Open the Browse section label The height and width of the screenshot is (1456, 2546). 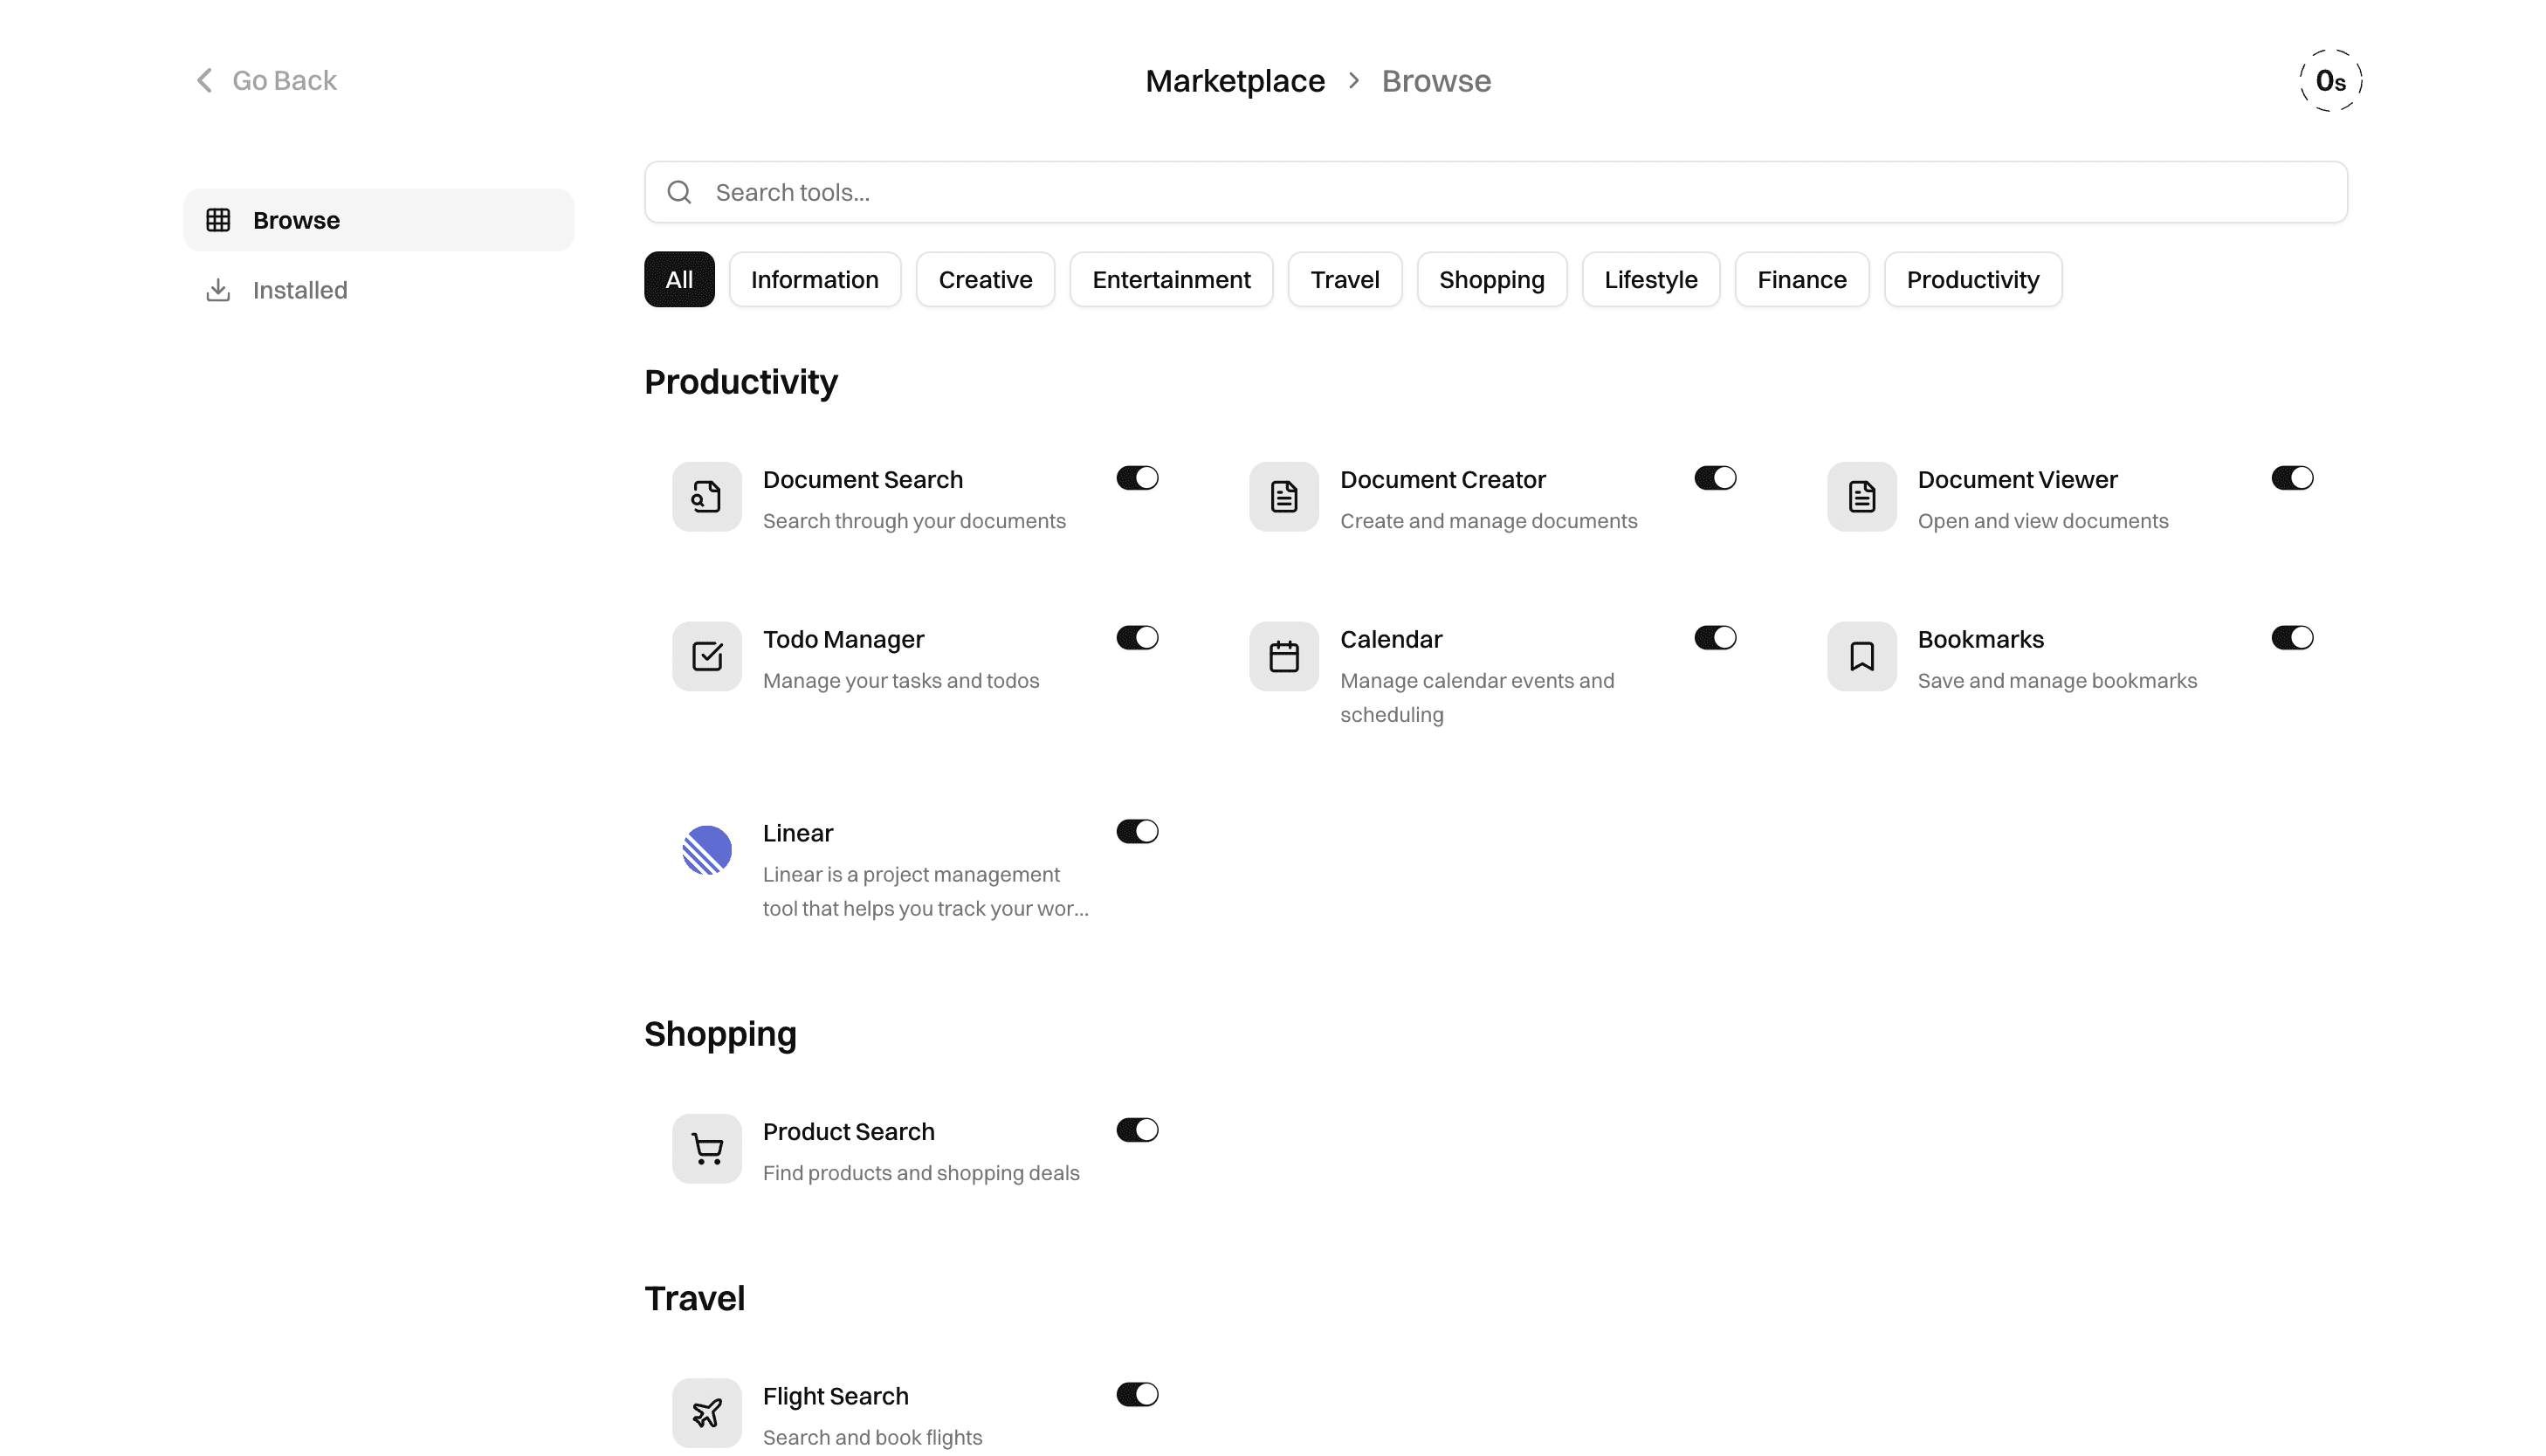coord(296,220)
